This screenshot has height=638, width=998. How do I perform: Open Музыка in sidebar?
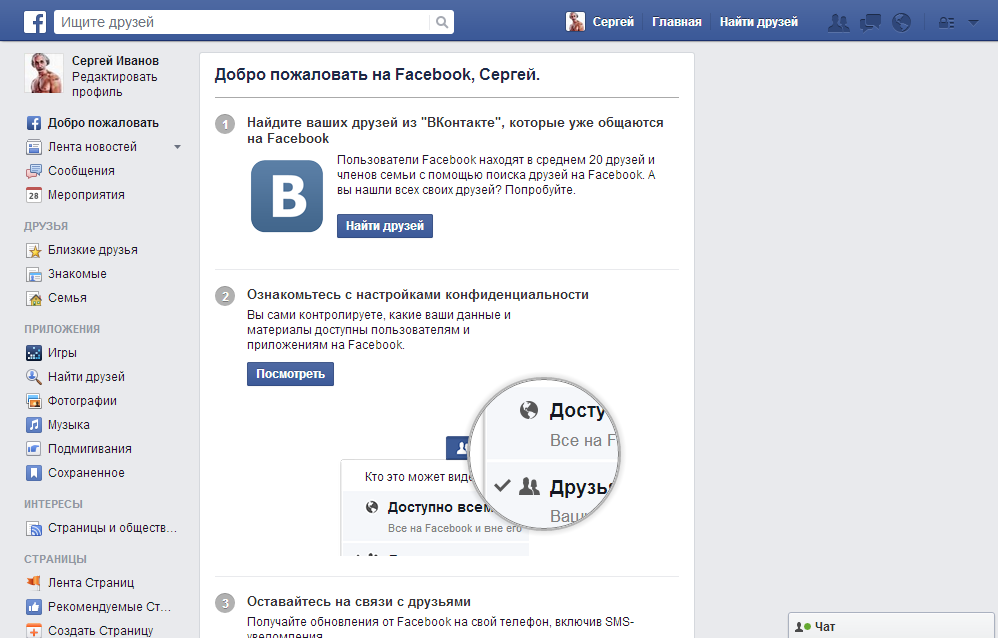pos(69,425)
